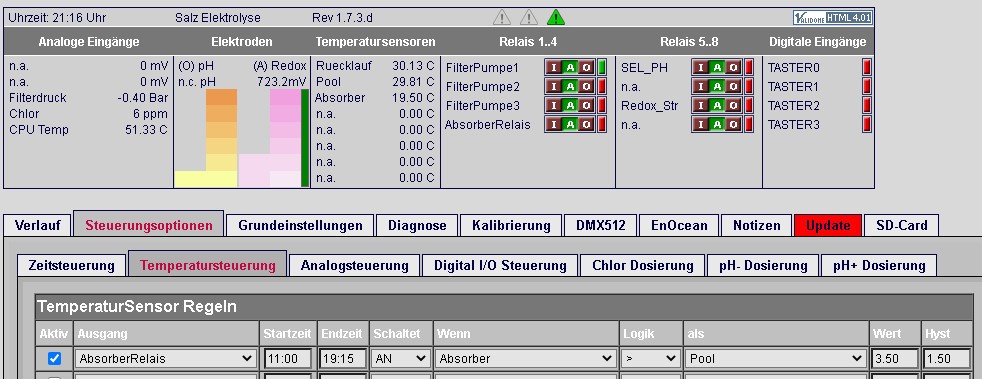Open the Validome HTML 4.01 badge

(832, 18)
